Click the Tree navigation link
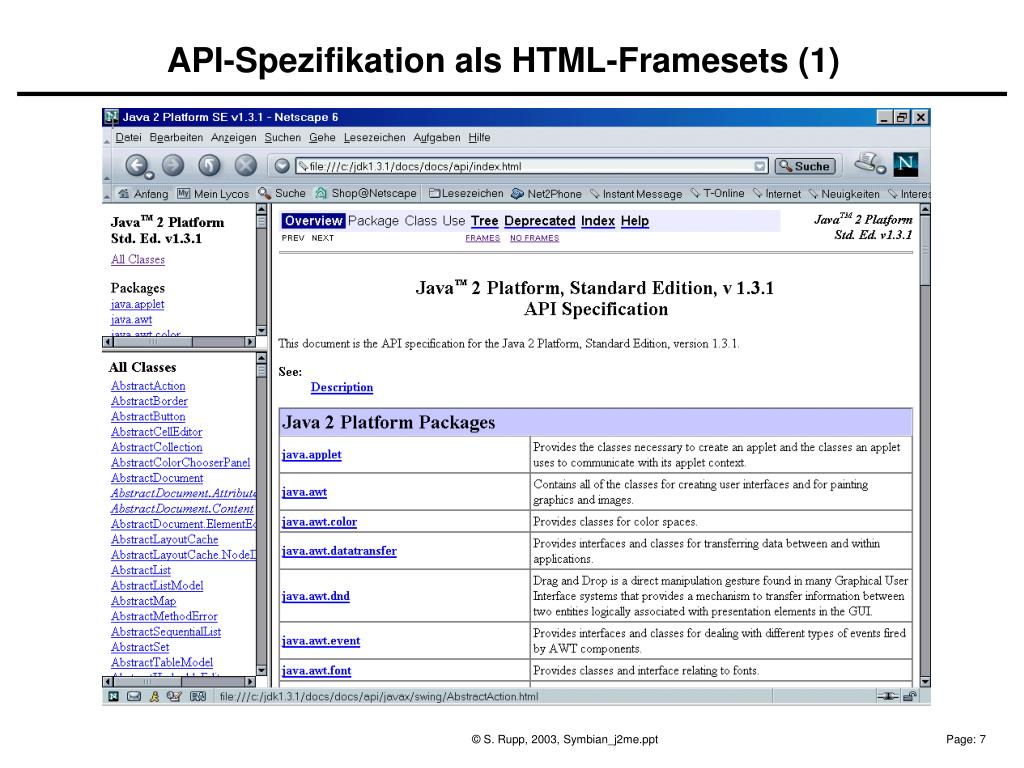This screenshot has height=768, width=1024. (485, 221)
